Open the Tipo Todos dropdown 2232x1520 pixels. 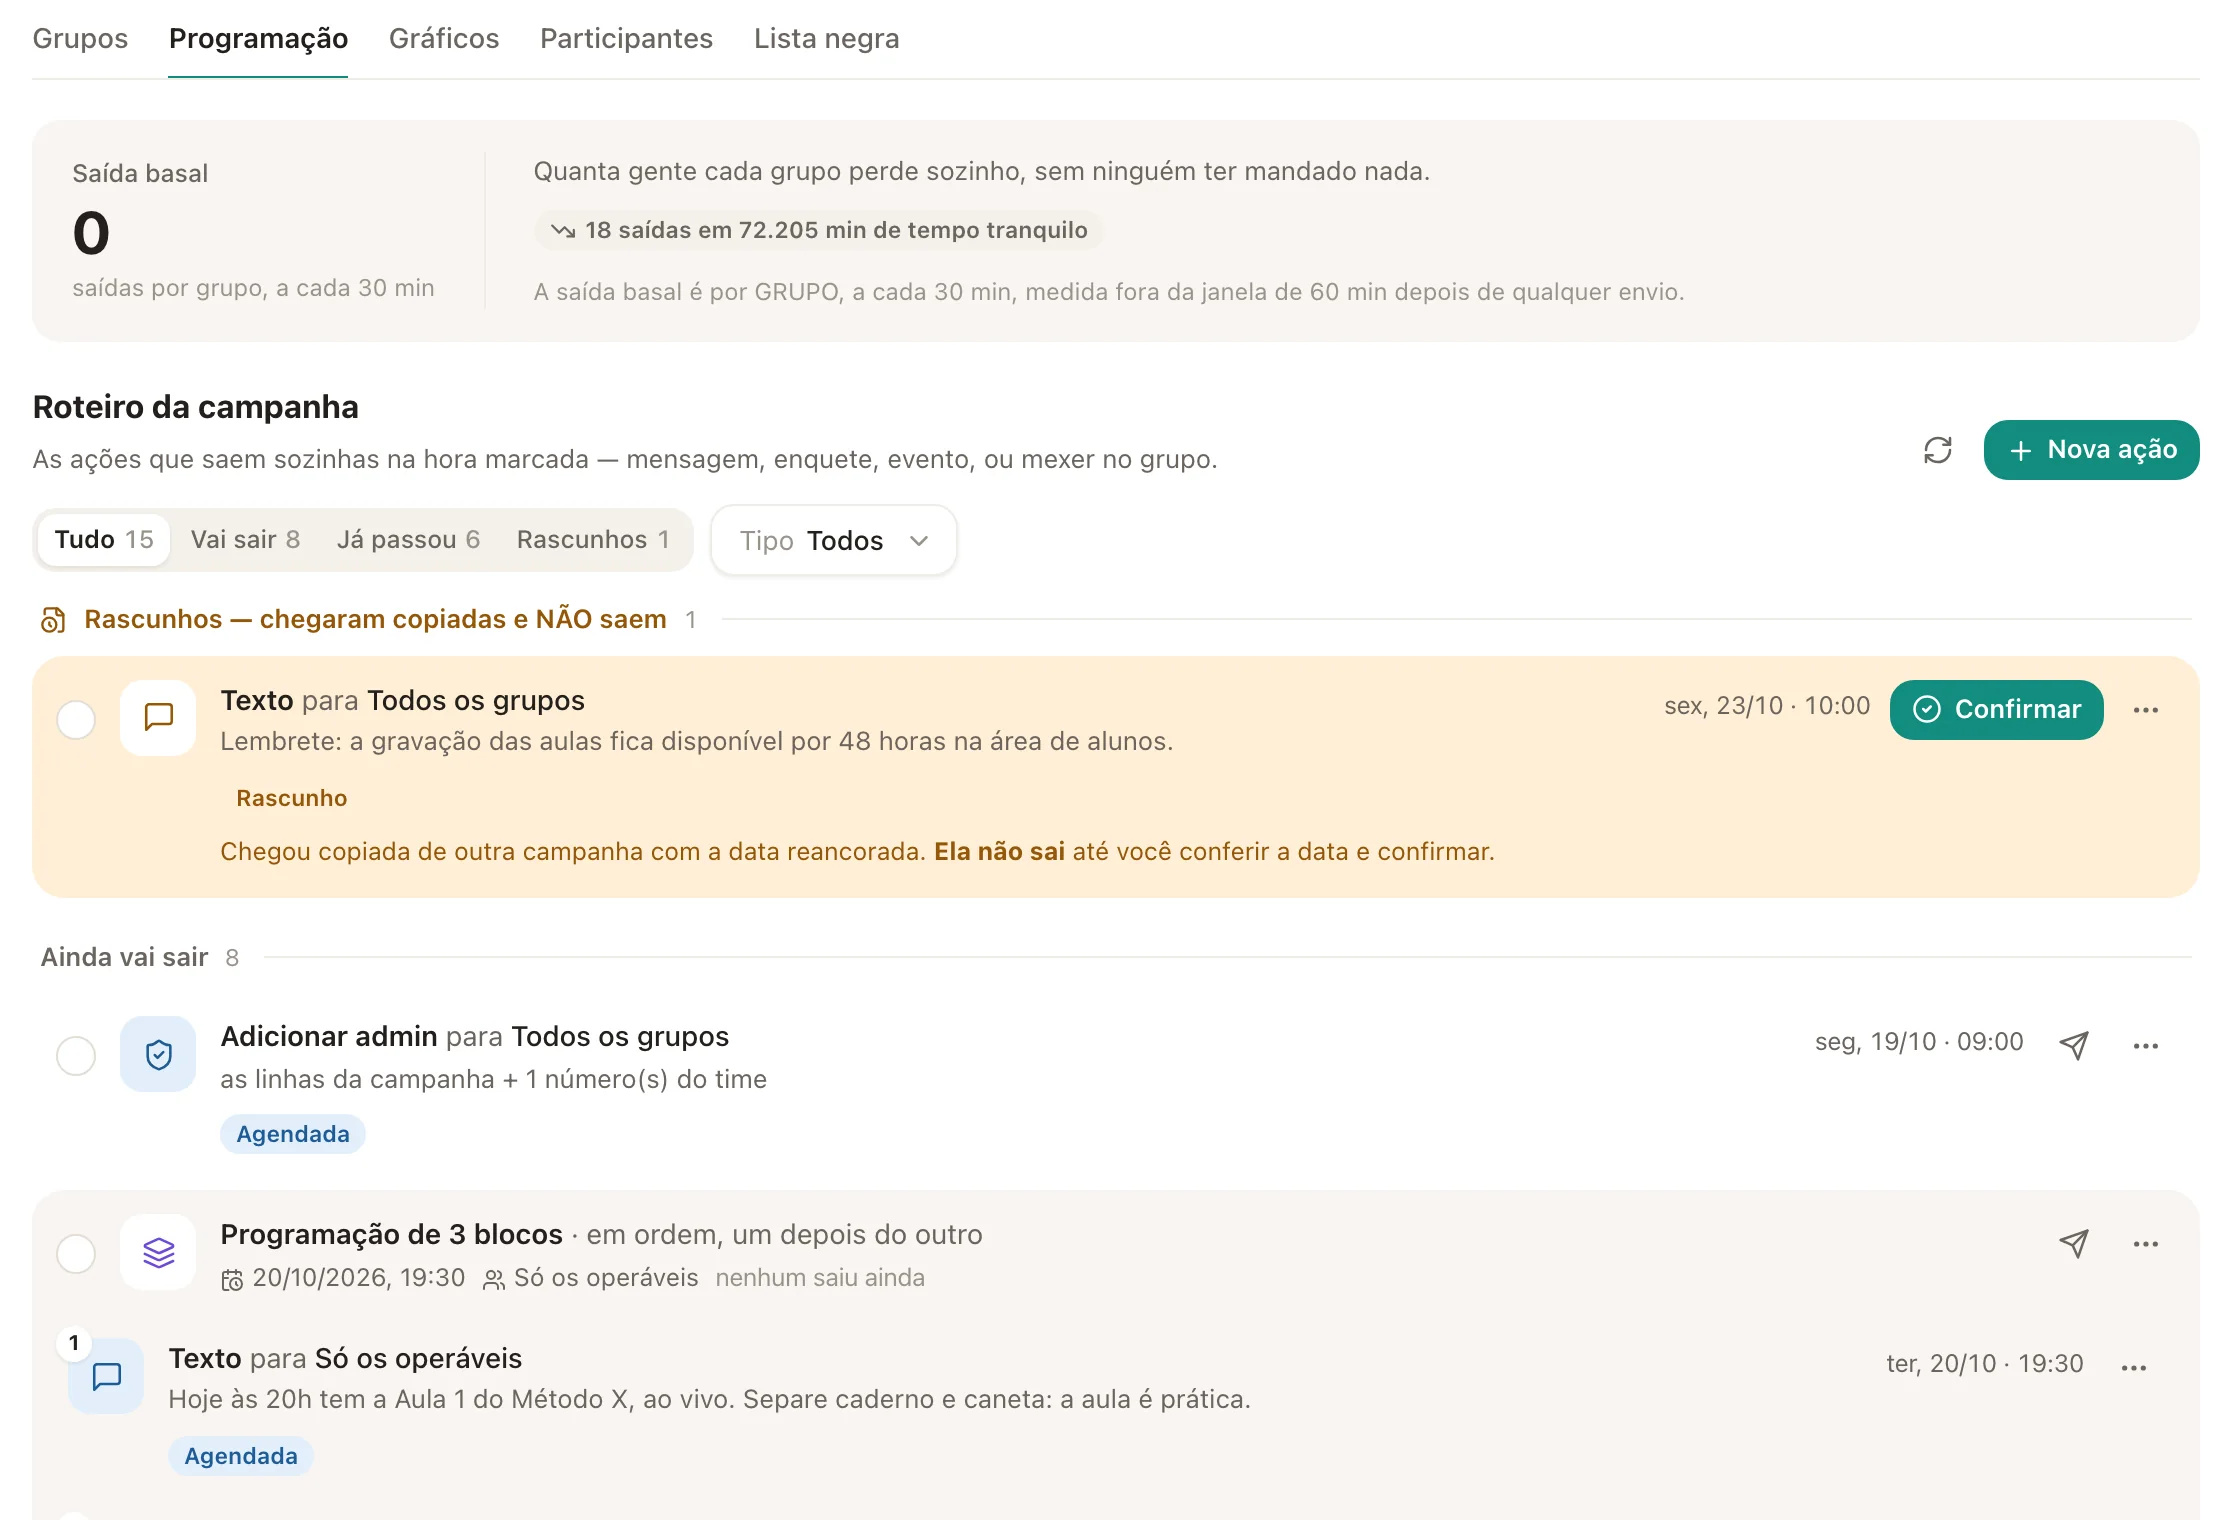(x=833, y=541)
